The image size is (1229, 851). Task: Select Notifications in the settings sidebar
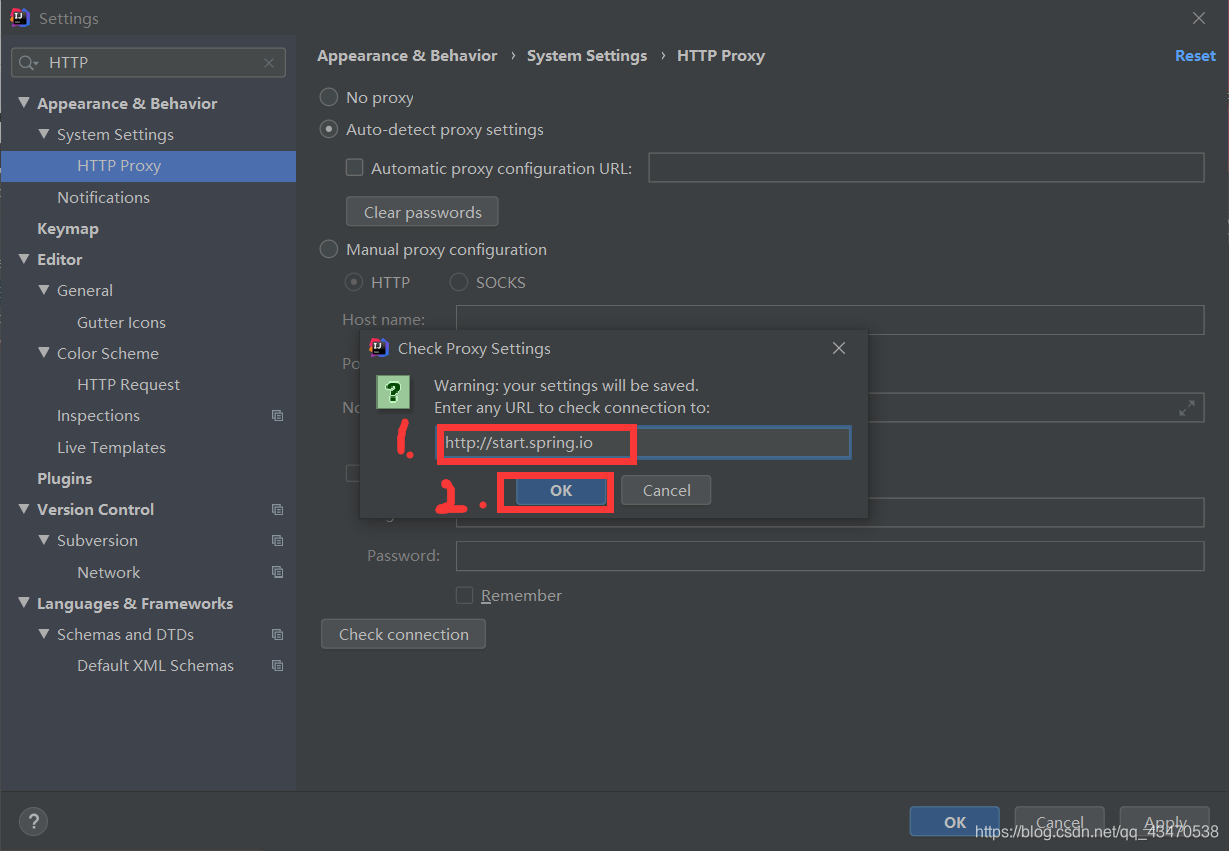point(103,197)
